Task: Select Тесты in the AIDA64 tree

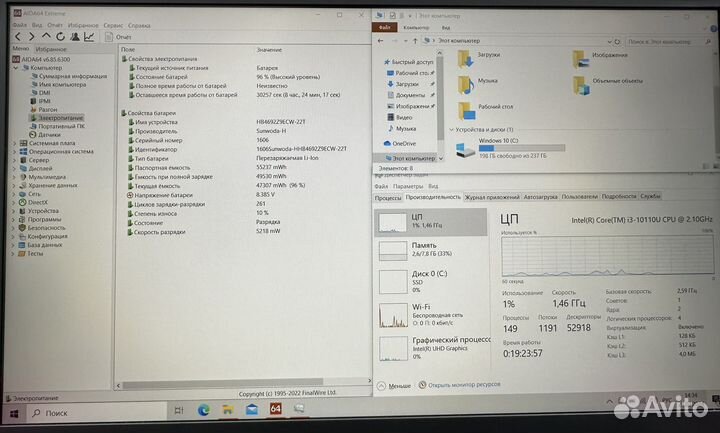Action: pyautogui.click(x=31, y=253)
